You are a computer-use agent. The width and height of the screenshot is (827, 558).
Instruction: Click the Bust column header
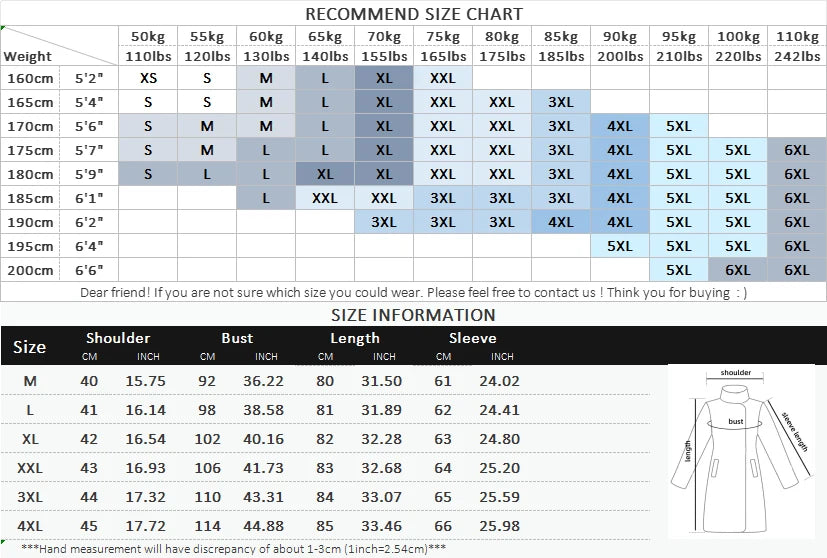237,338
